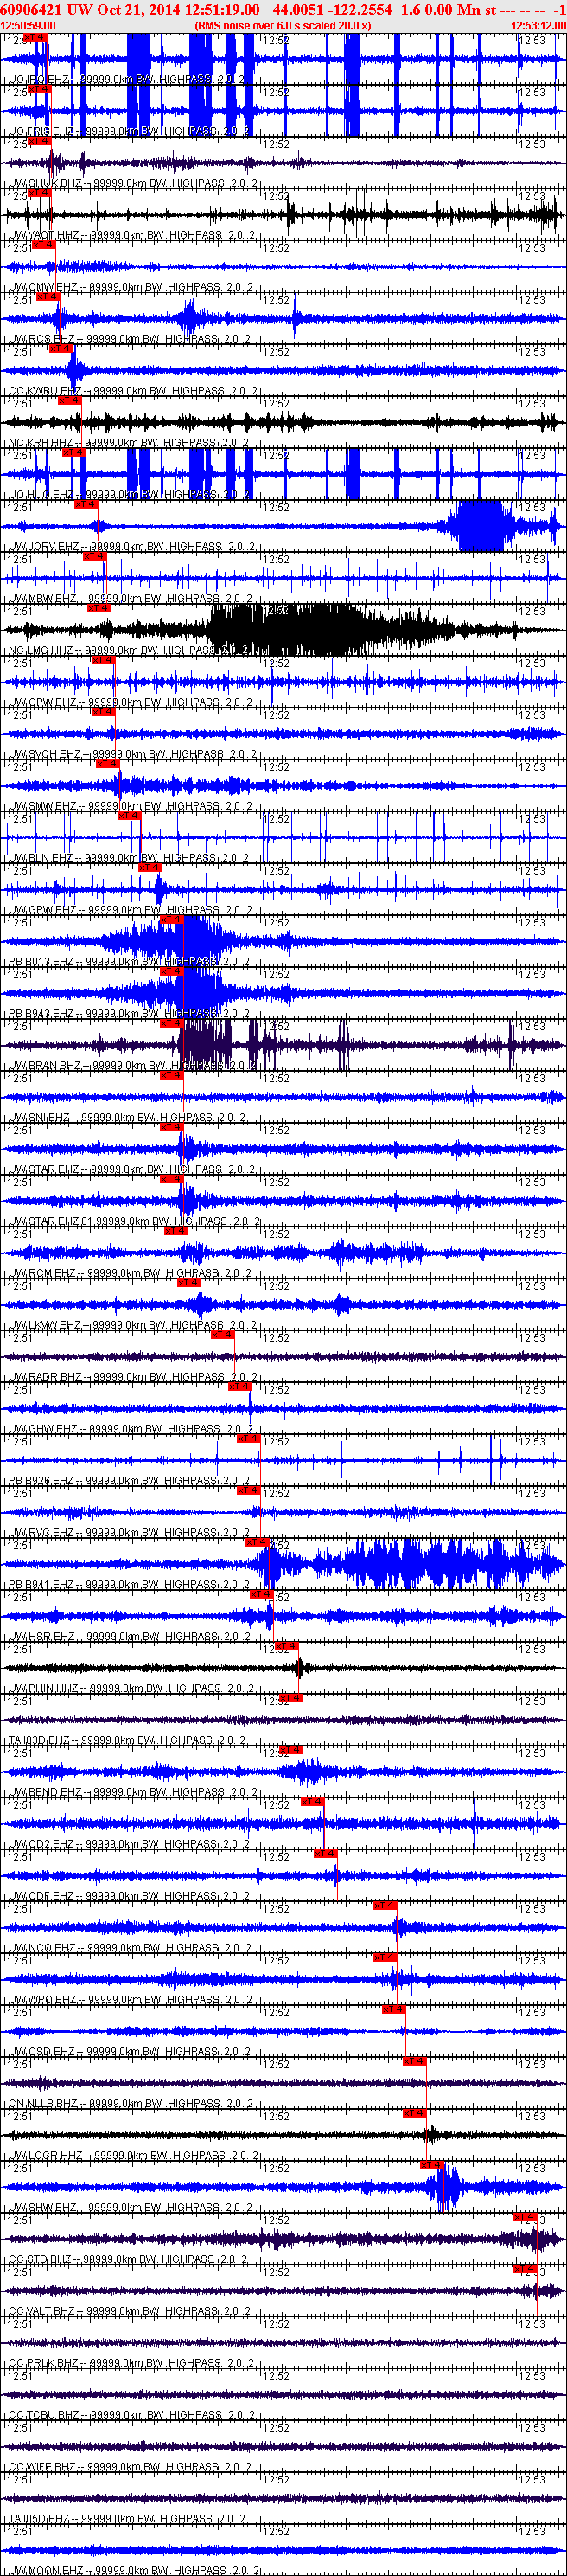Image resolution: width=567 pixels, height=2576 pixels.
Task: Select the CN.NLLB.BHZ station label
Action: pyautogui.click(x=43, y=2105)
